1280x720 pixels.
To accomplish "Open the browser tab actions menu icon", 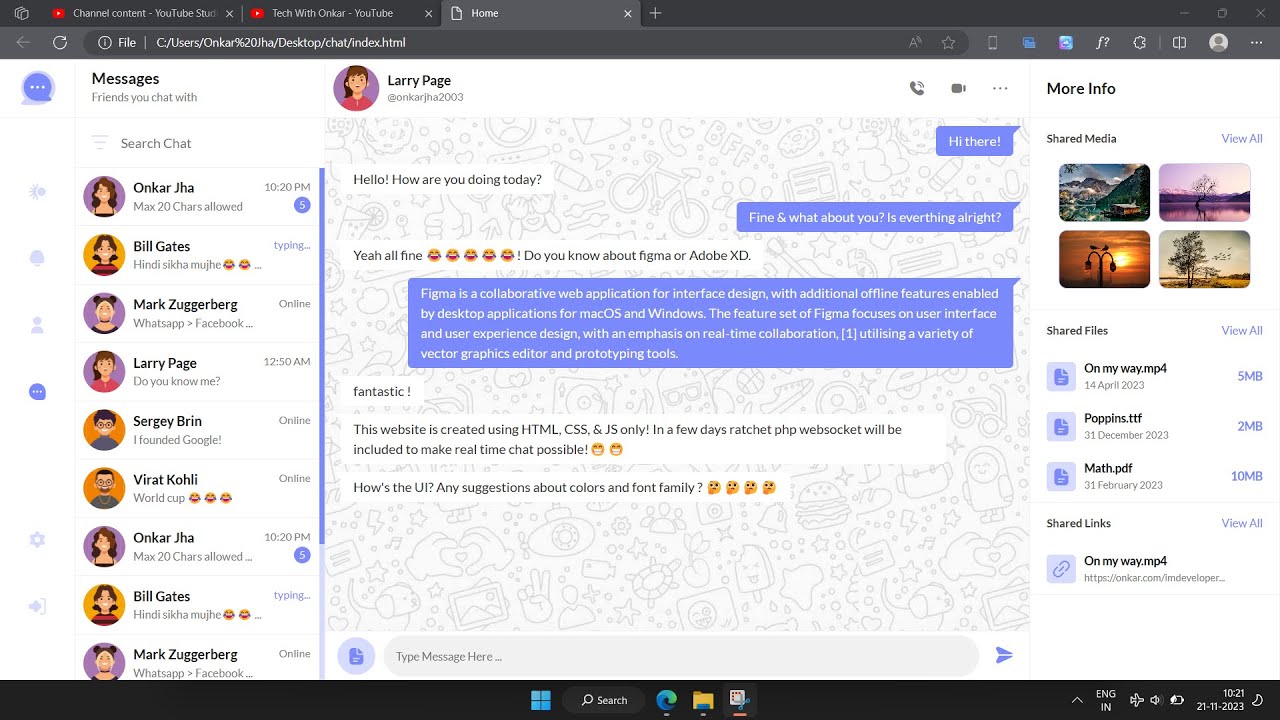I will pos(21,13).
